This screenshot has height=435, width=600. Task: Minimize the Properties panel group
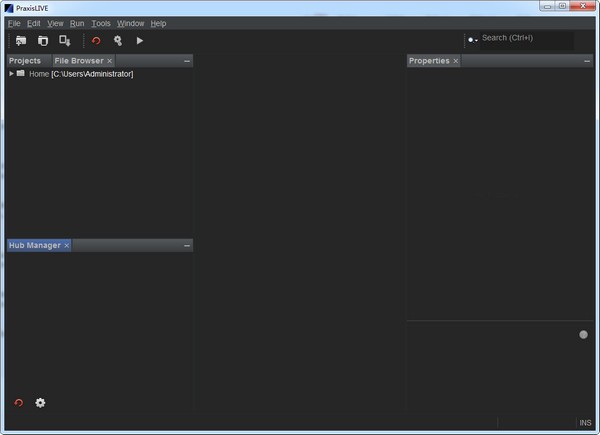point(587,61)
